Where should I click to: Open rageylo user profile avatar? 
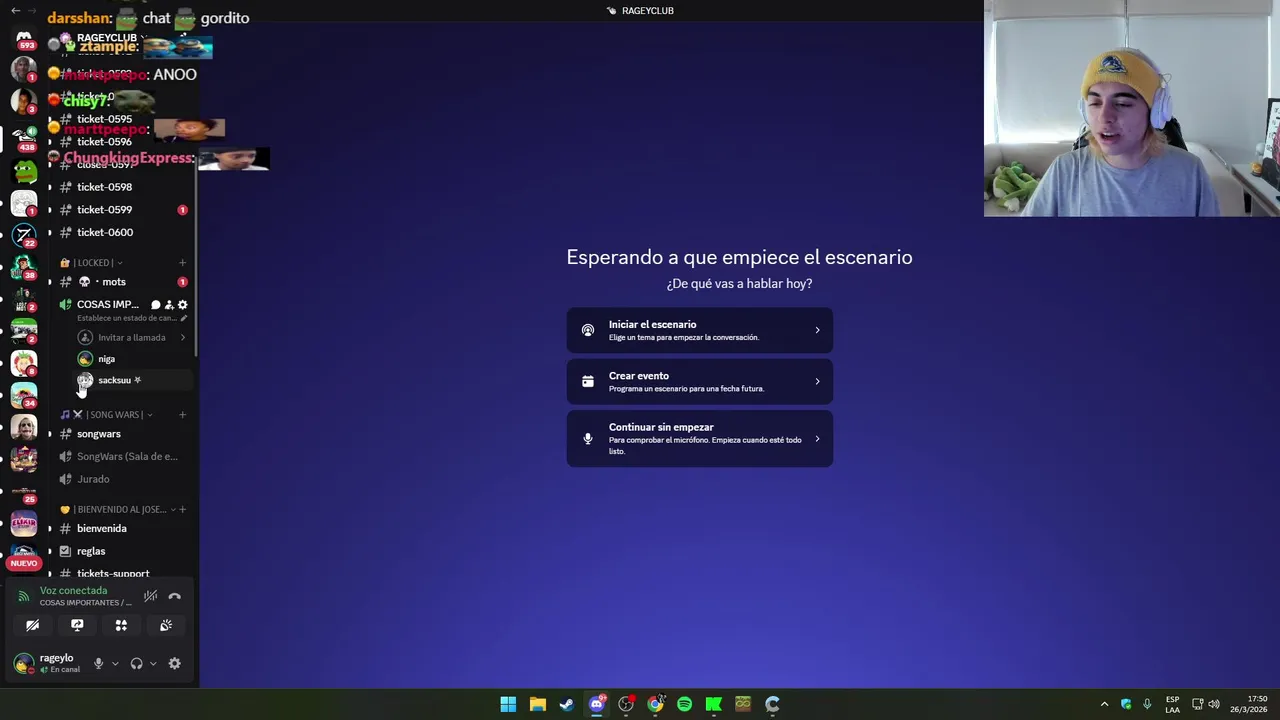(22, 664)
